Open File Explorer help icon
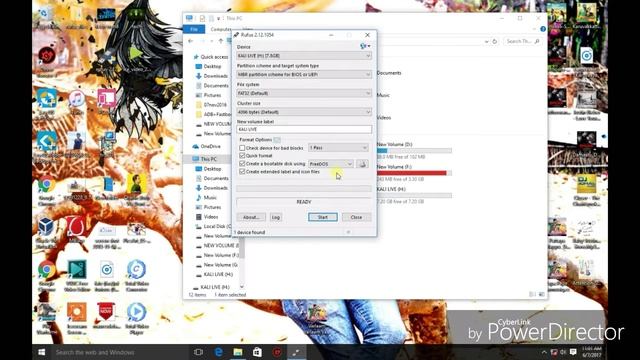 pos(543,29)
